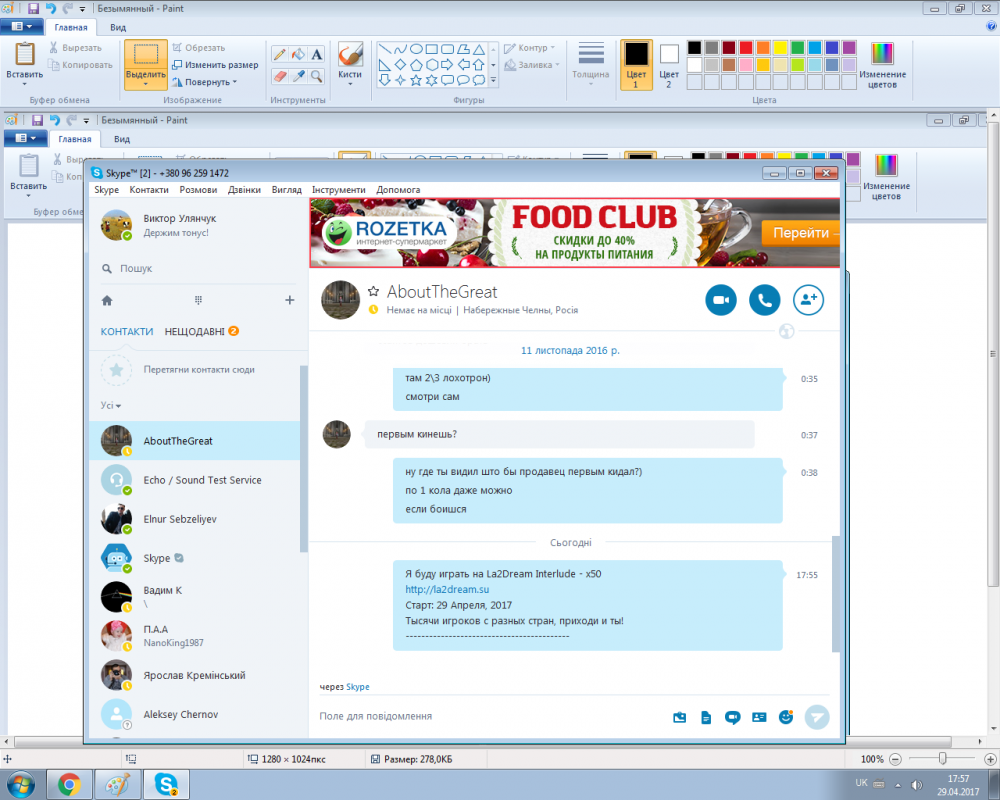1000x800 pixels.
Task: Click the Skype audio call button
Action: coord(764,300)
